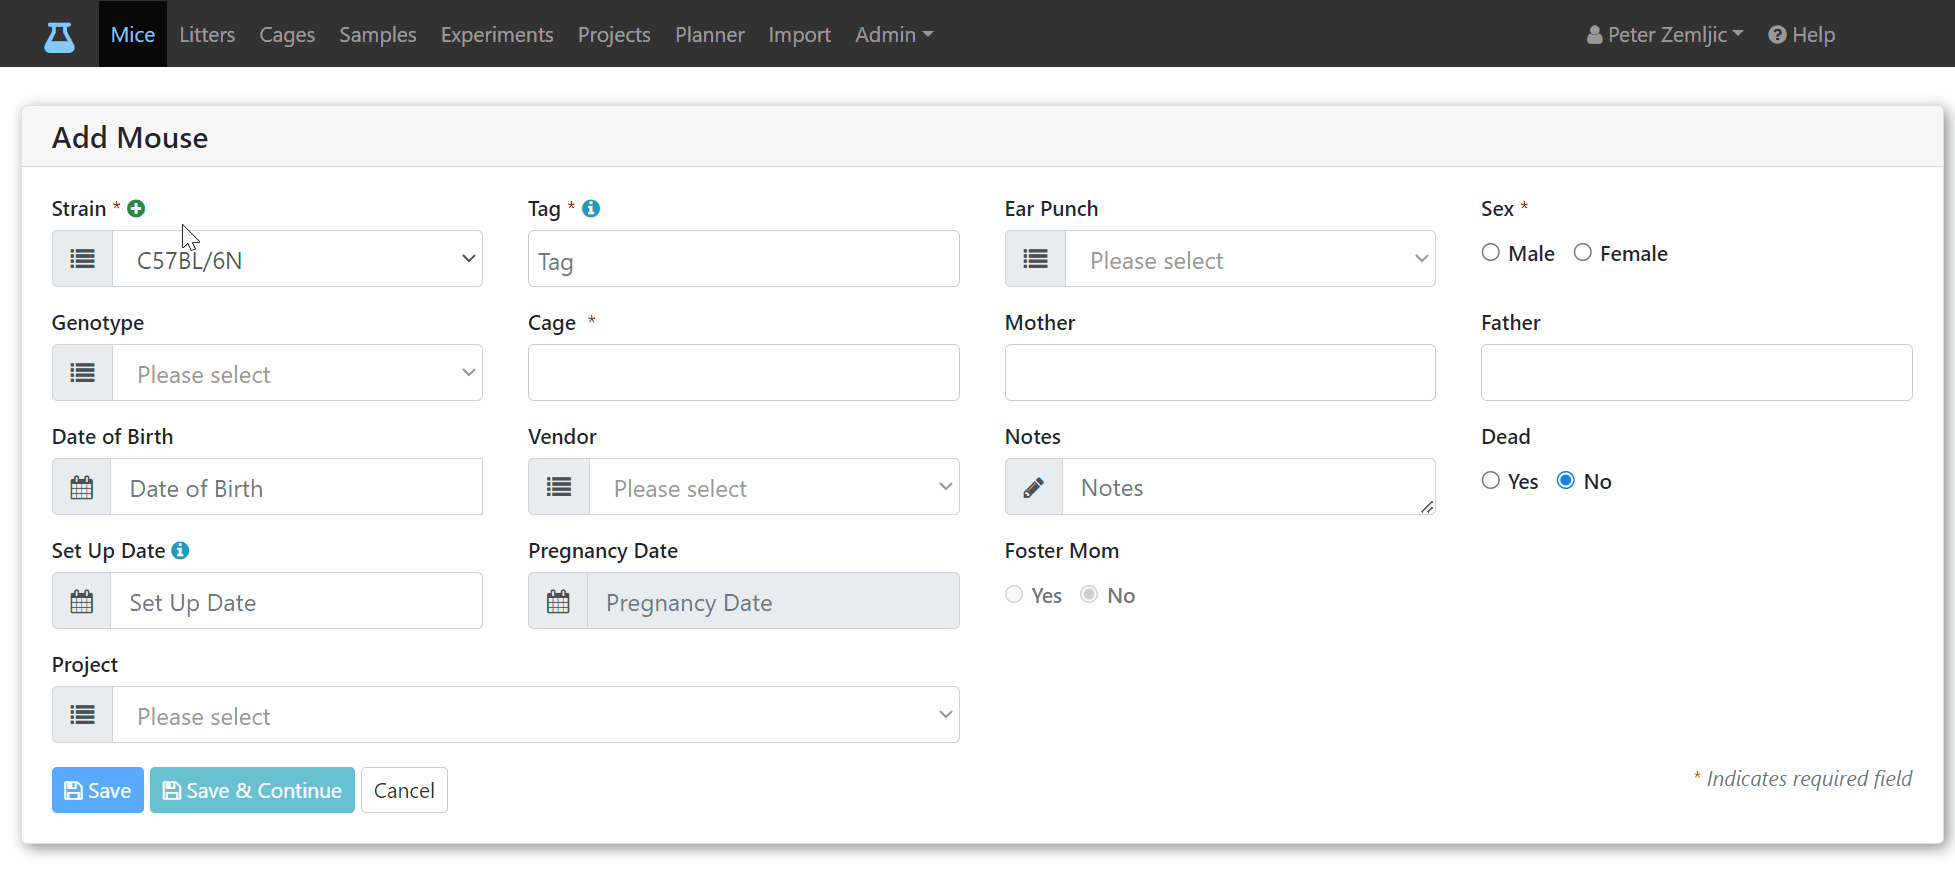Click the pencil icon beside Notes
Screen dimensions: 1955x870
[x=1034, y=487]
